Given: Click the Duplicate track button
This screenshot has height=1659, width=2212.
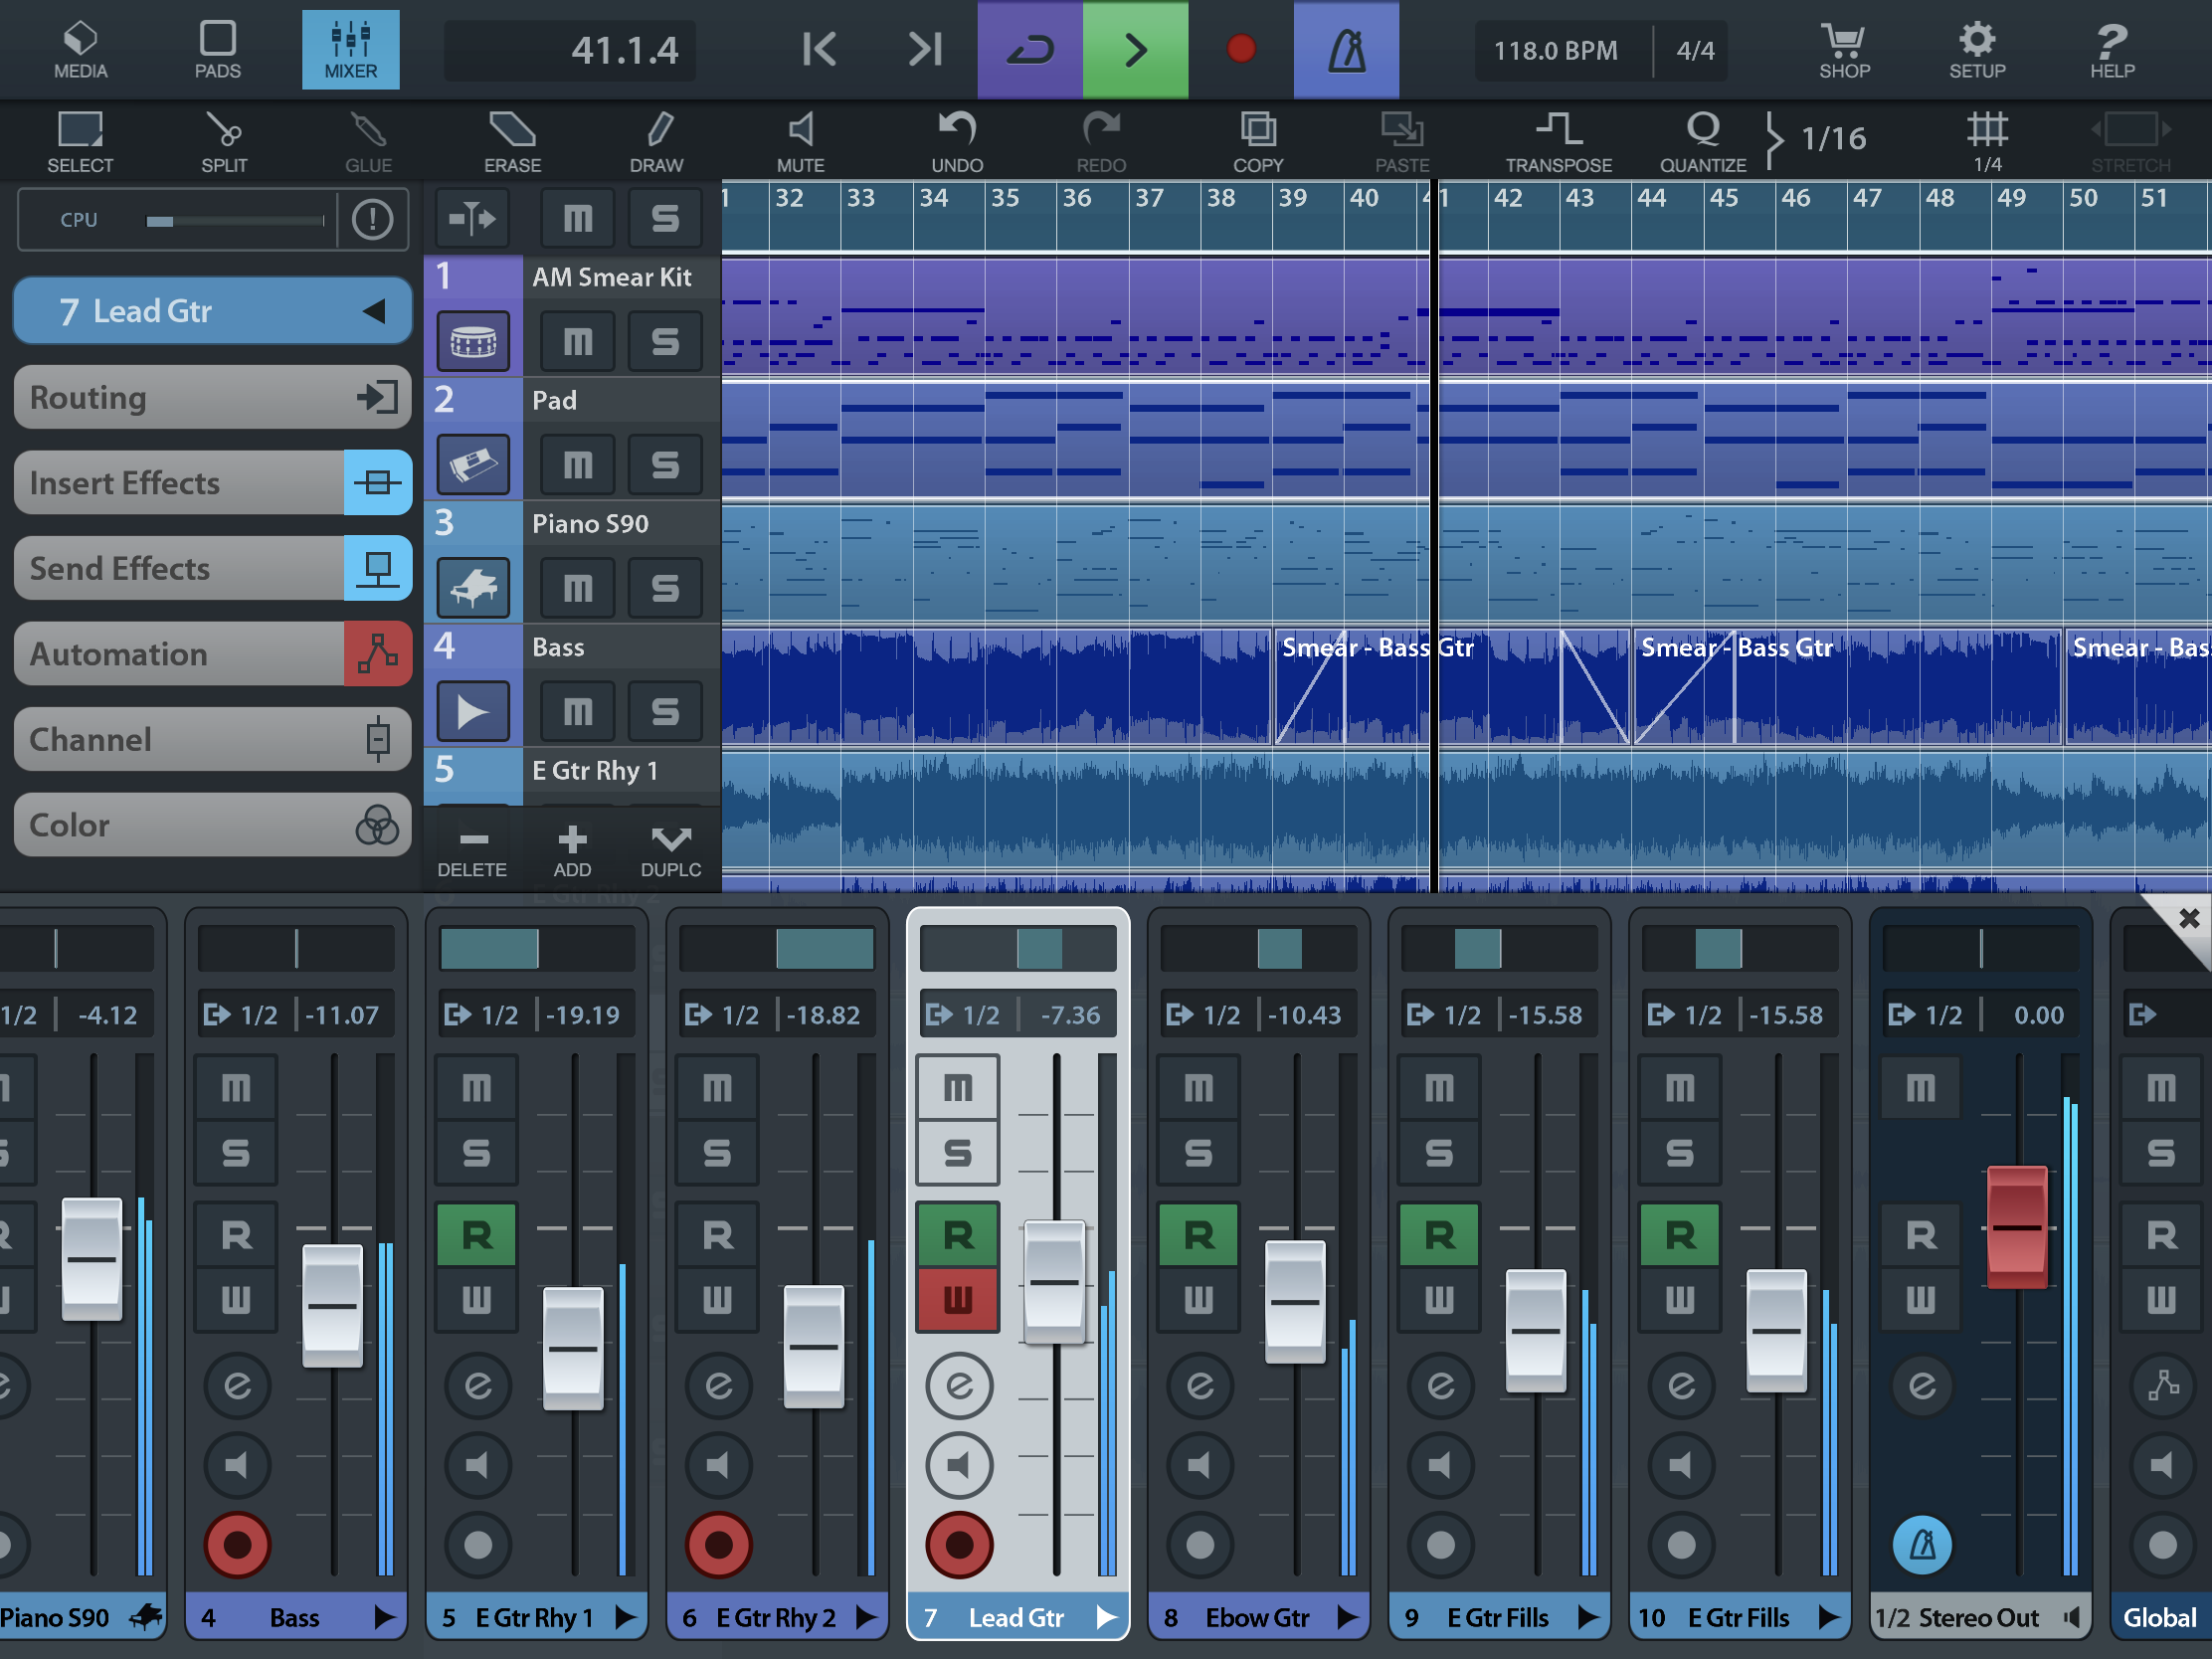Looking at the screenshot, I should click(x=670, y=851).
